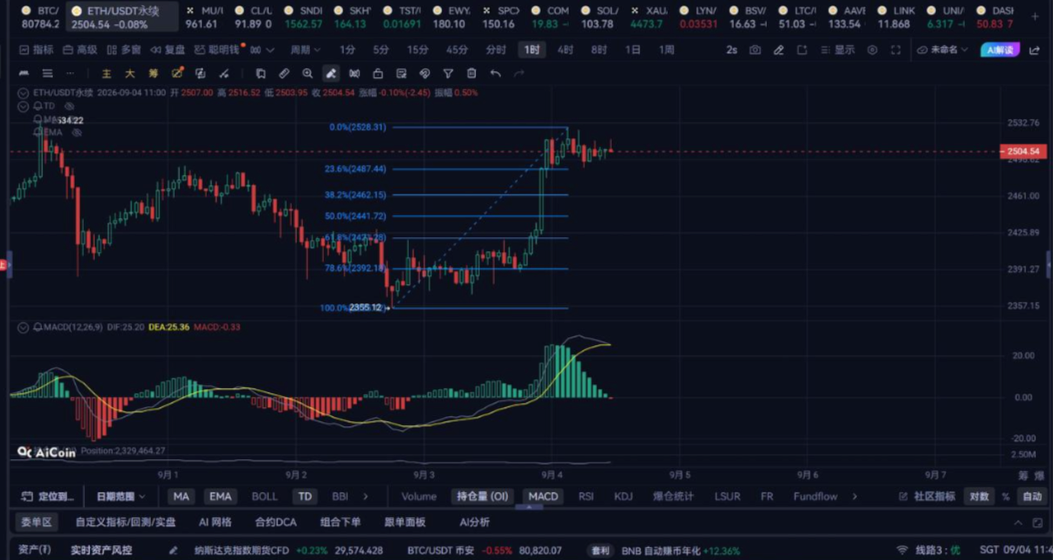Toggle the 对数 log scale button
Screen dimensions: 1053x560
pos(979,497)
